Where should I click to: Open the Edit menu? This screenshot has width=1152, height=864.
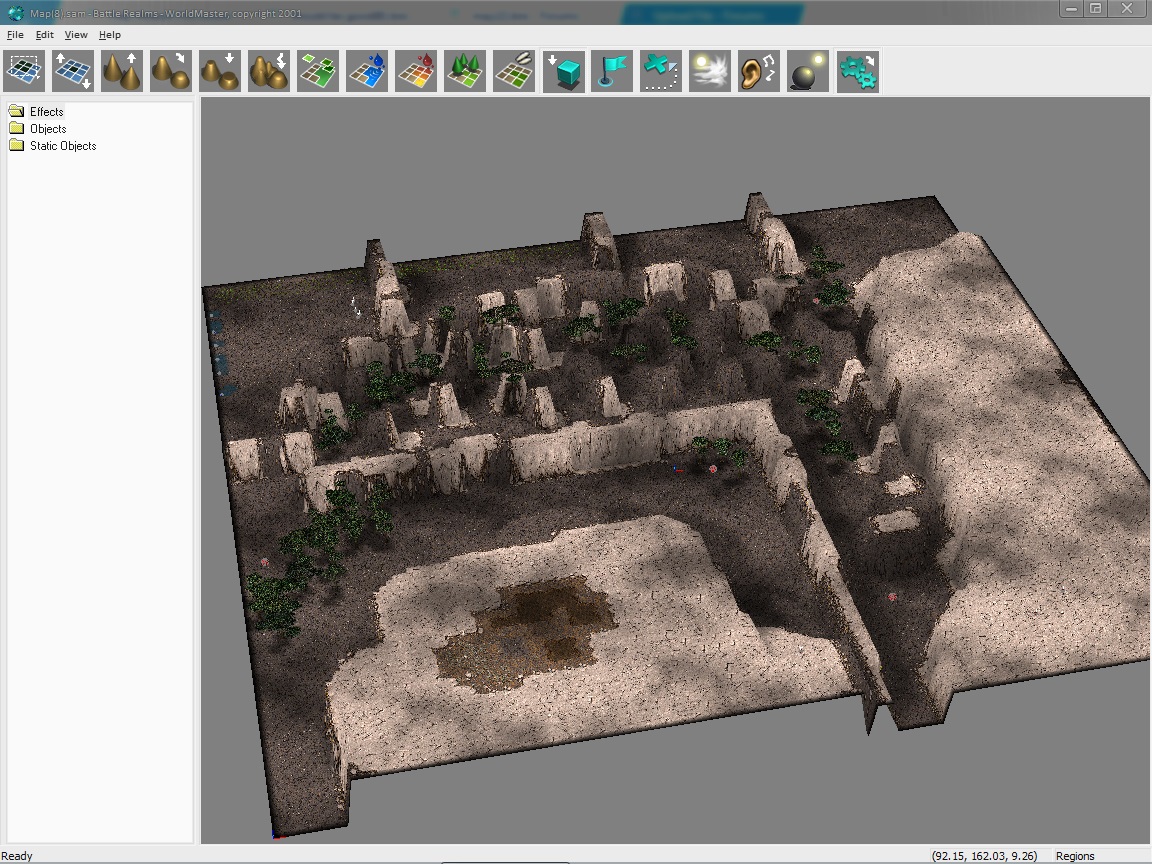[x=44, y=35]
